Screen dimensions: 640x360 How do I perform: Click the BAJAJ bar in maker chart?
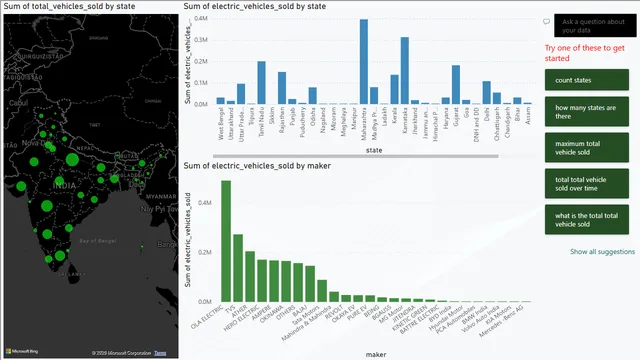(x=310, y=284)
